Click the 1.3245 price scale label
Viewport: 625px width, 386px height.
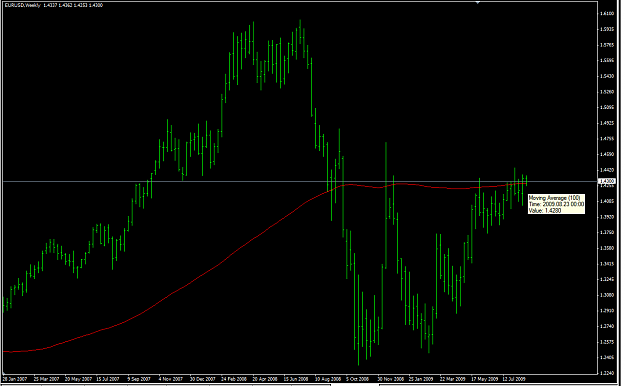click(607, 279)
